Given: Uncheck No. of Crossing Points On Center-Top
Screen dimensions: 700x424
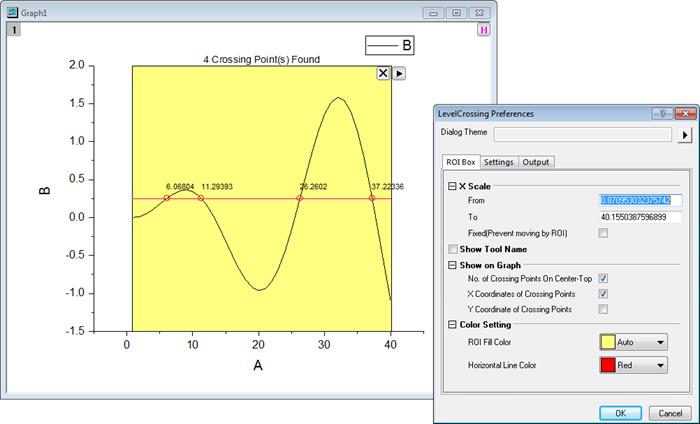Looking at the screenshot, I should (x=603, y=279).
